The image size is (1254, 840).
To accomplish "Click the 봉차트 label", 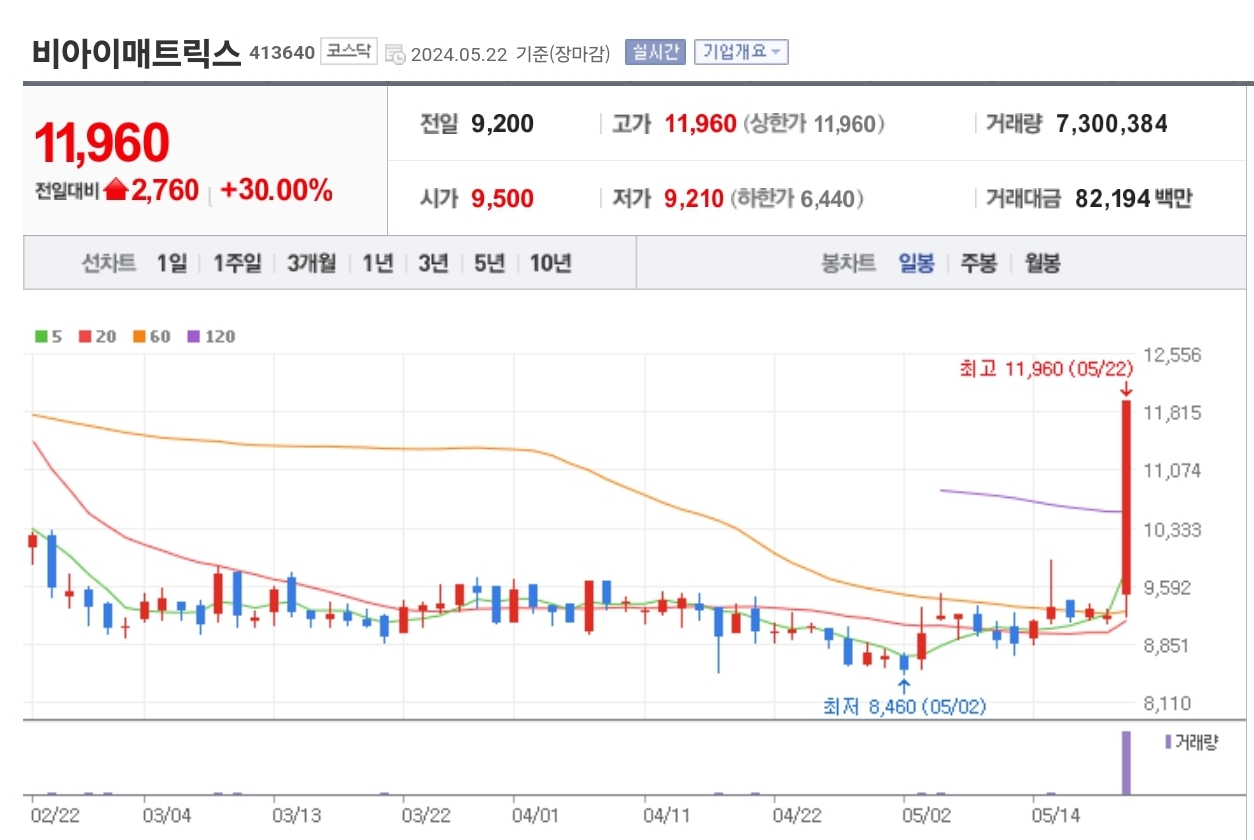I will (x=848, y=264).
